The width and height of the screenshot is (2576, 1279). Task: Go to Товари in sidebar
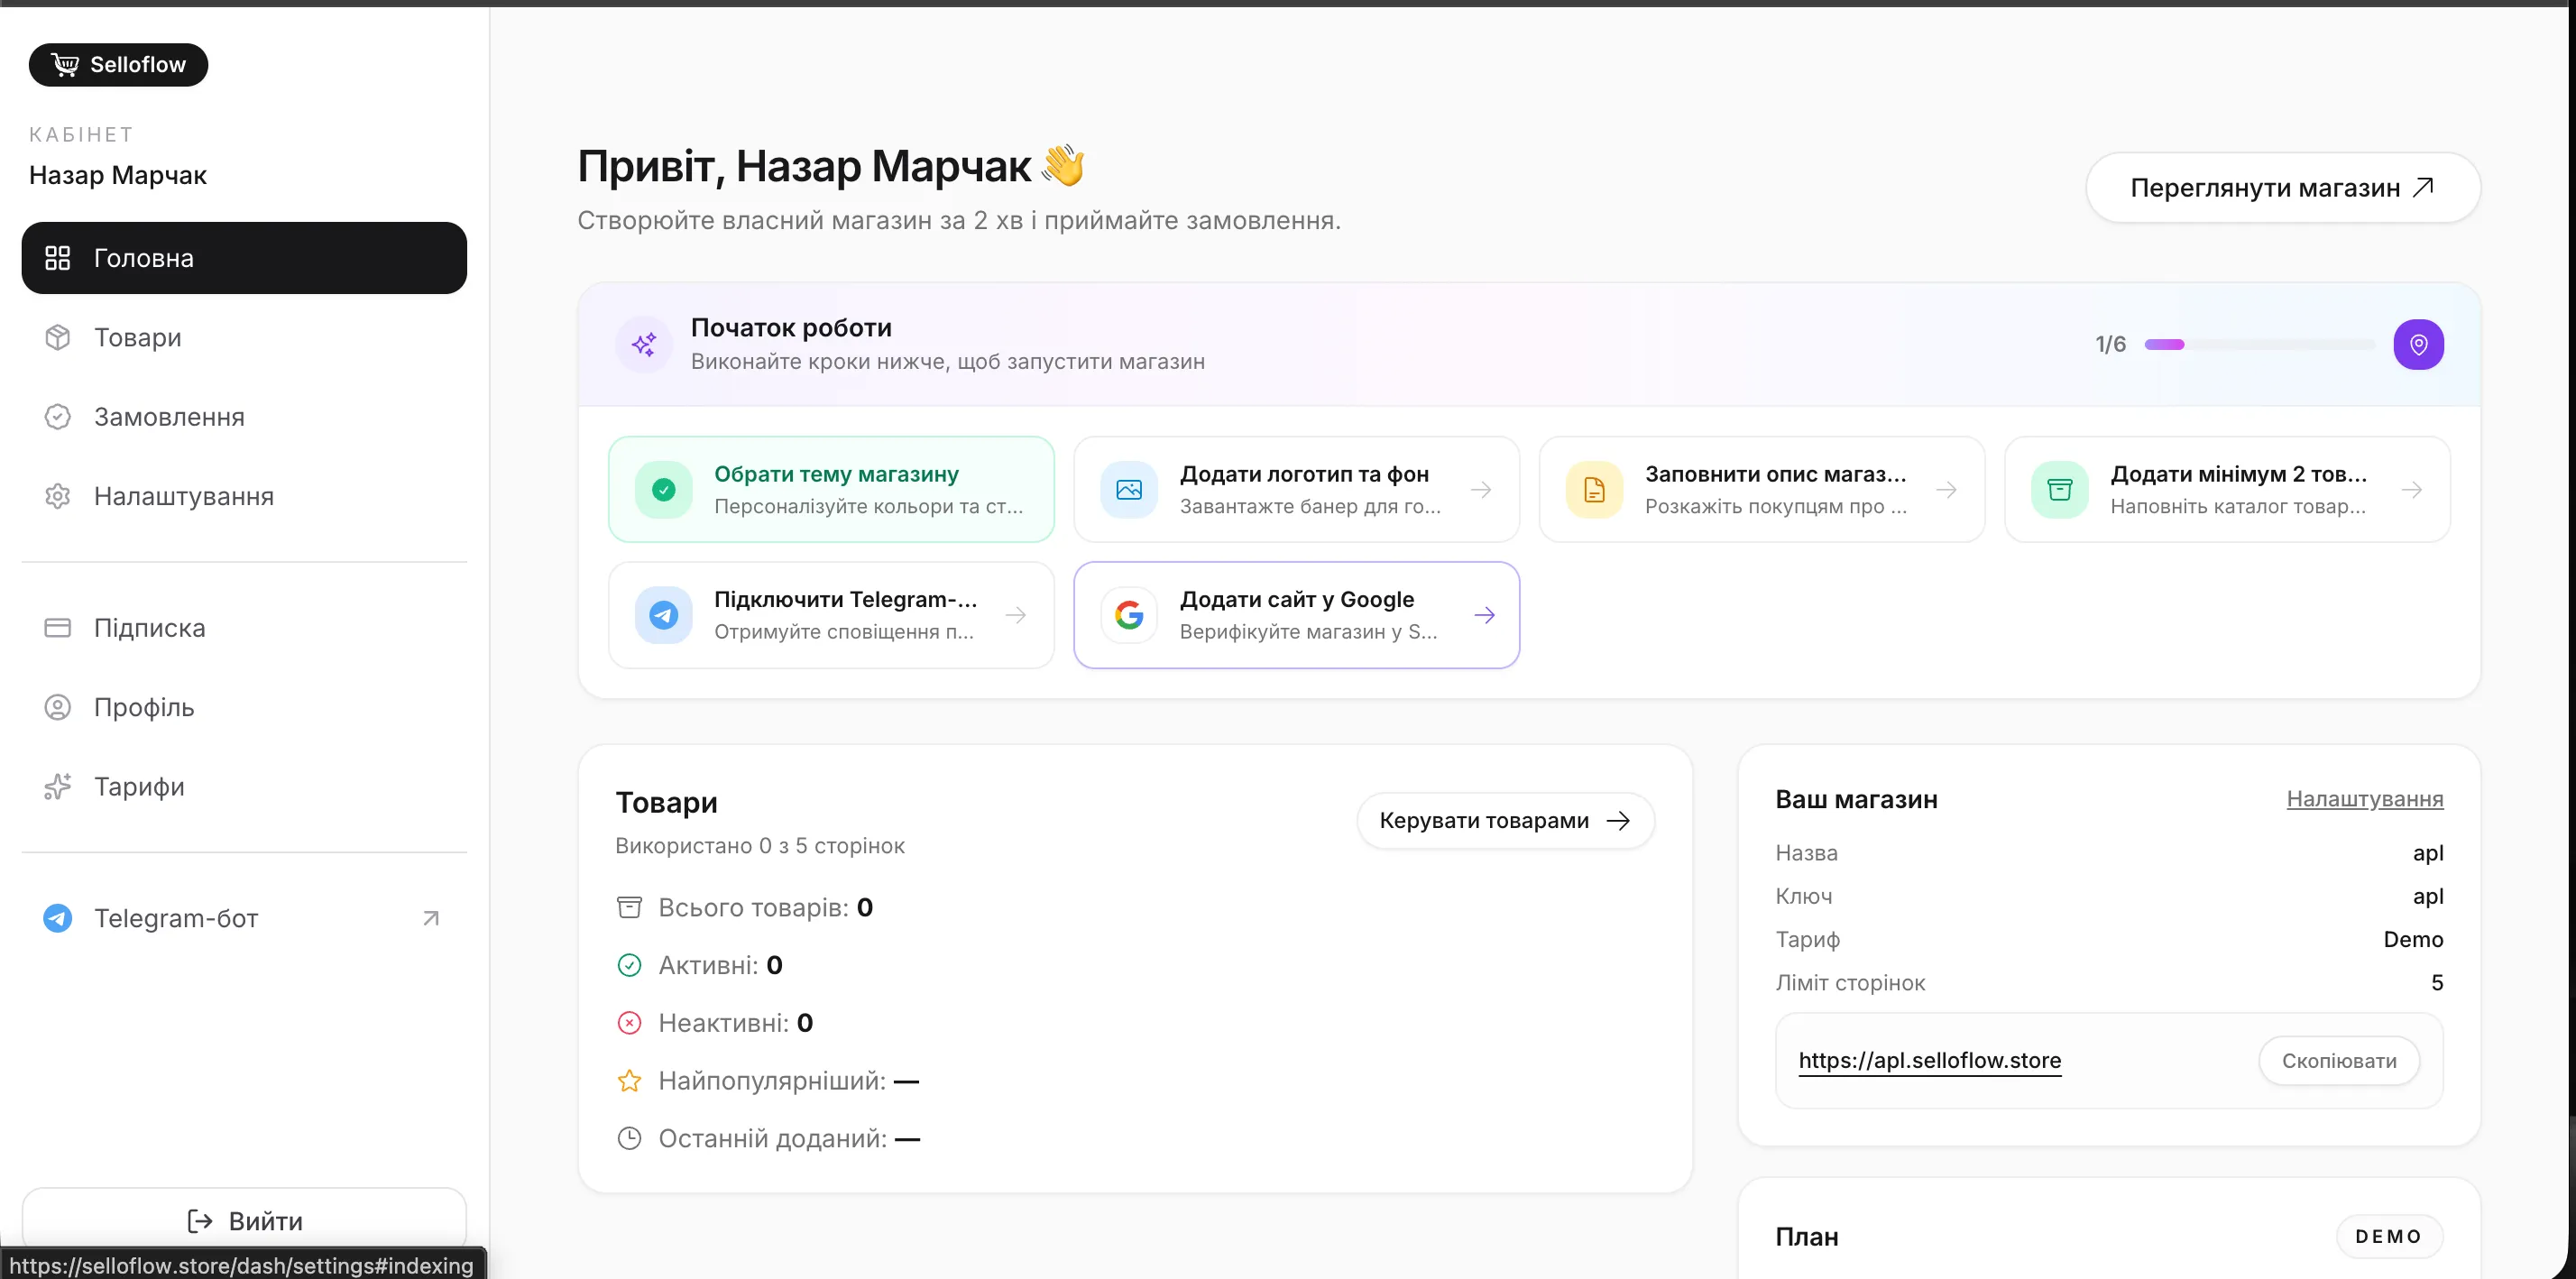click(x=244, y=337)
